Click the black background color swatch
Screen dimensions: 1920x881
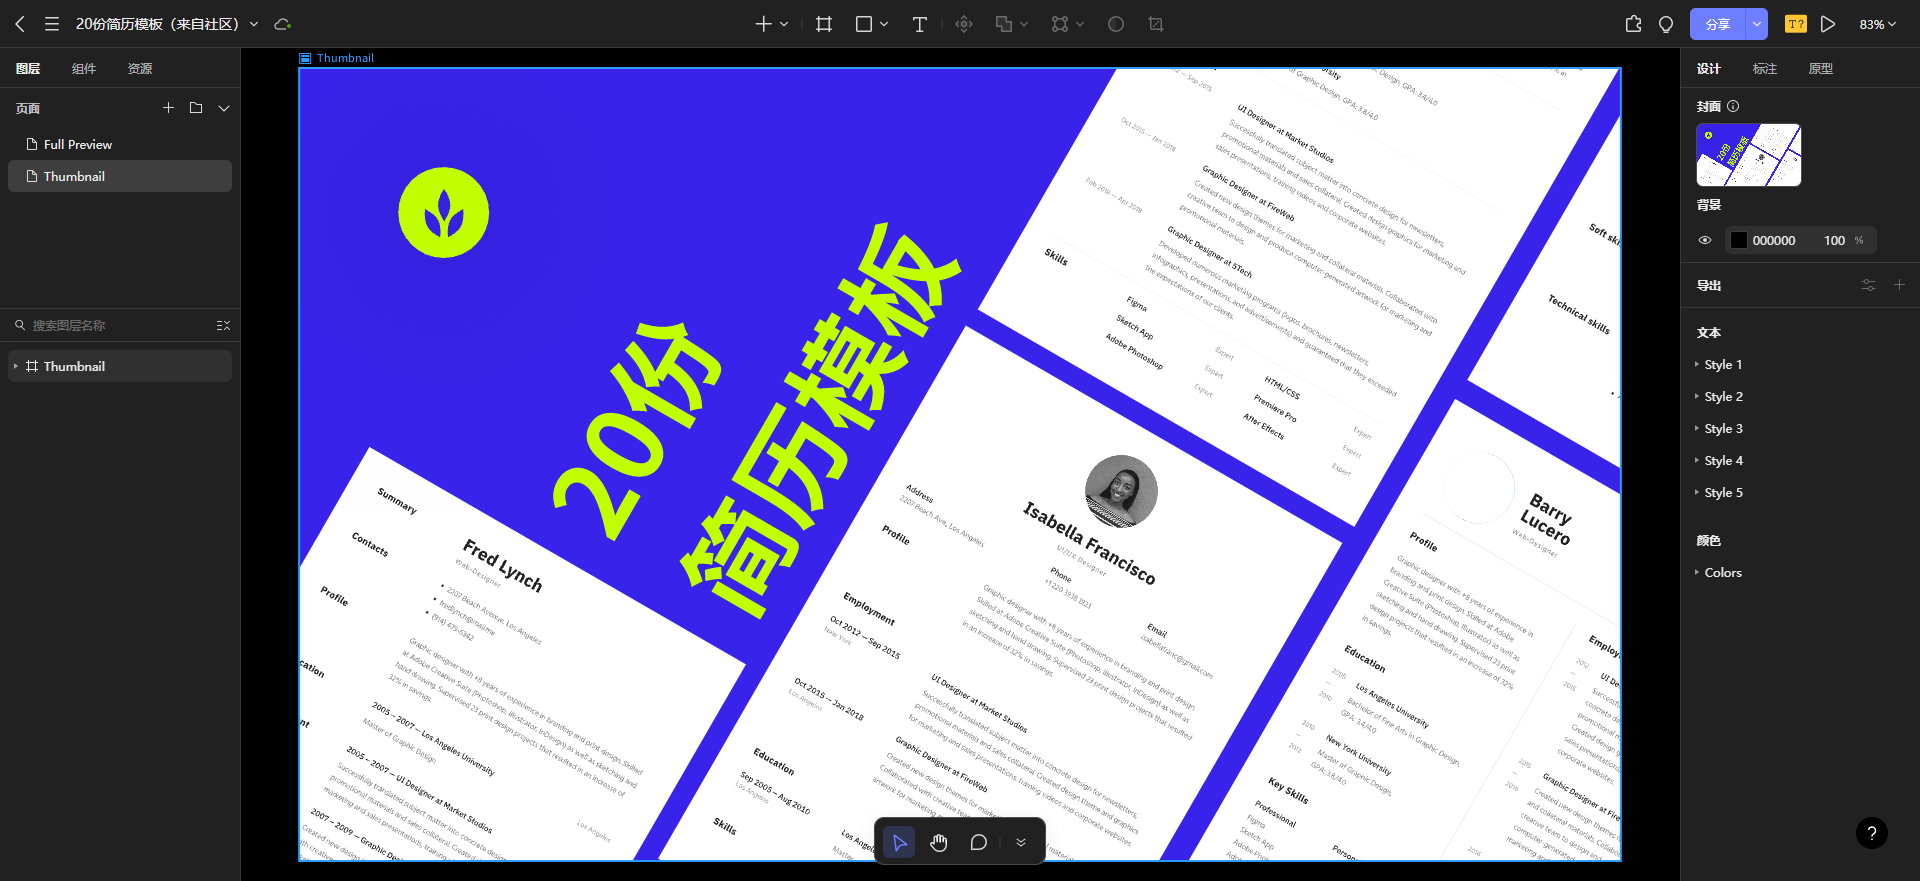click(x=1739, y=240)
